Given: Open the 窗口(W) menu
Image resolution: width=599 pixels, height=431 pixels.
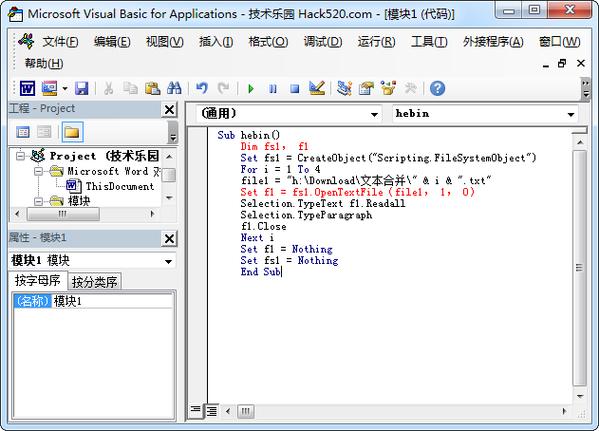Looking at the screenshot, I should 559,41.
